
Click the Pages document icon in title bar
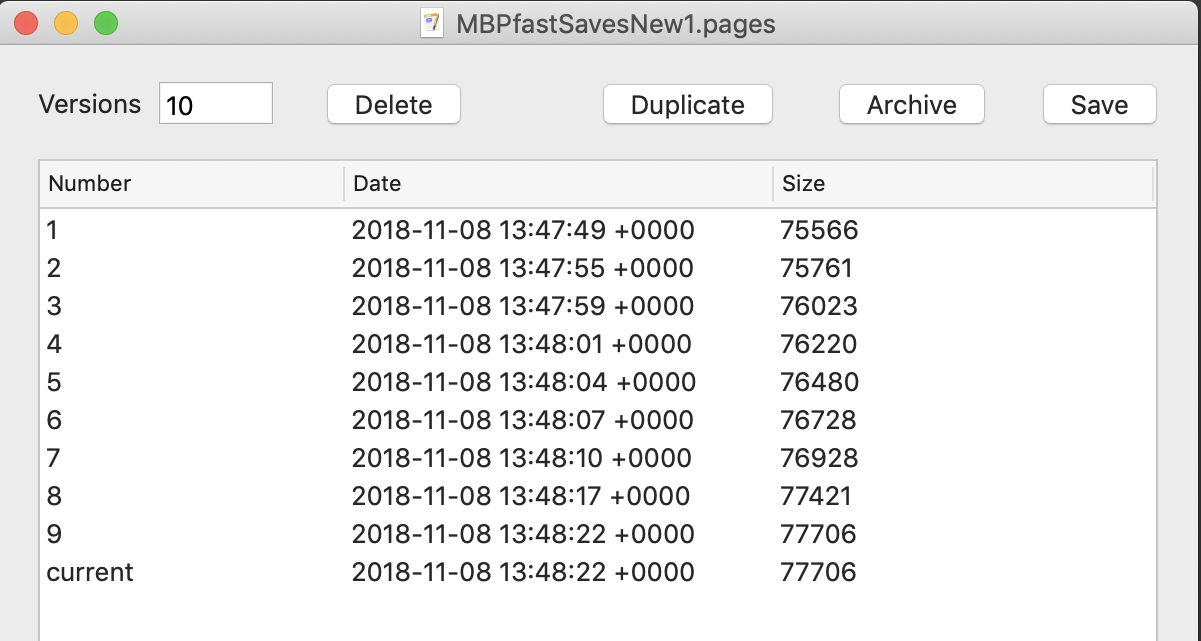click(x=432, y=23)
